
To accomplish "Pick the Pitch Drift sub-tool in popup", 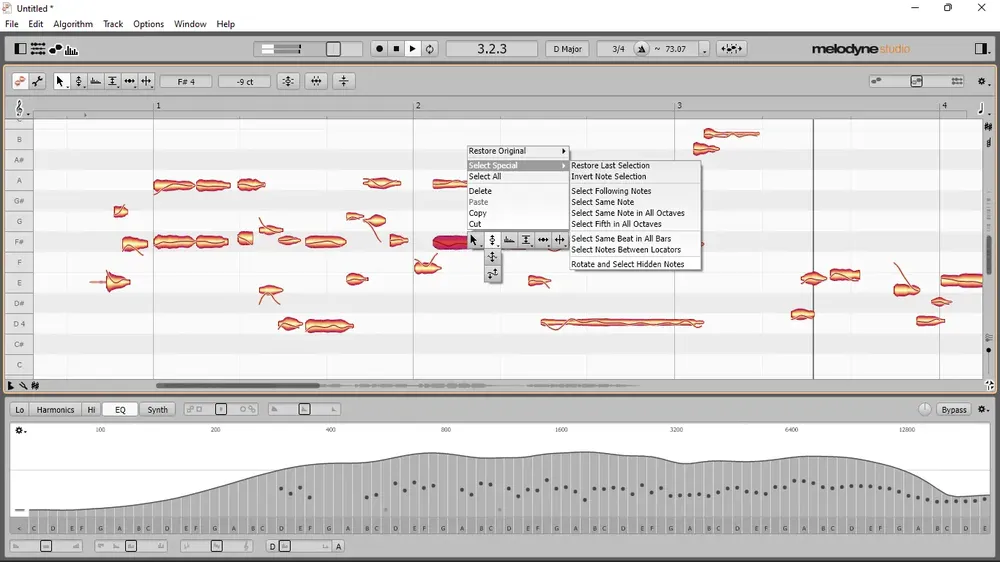I will click(492, 274).
